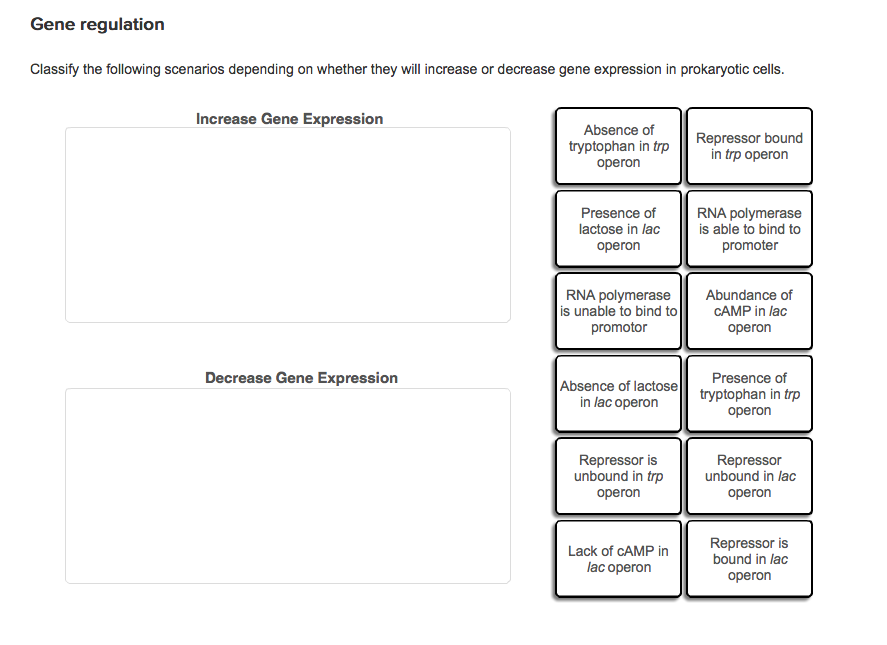Select 'Presence of tryptophan in trp operon' tile
The height and width of the screenshot is (645, 887).
pos(748,393)
